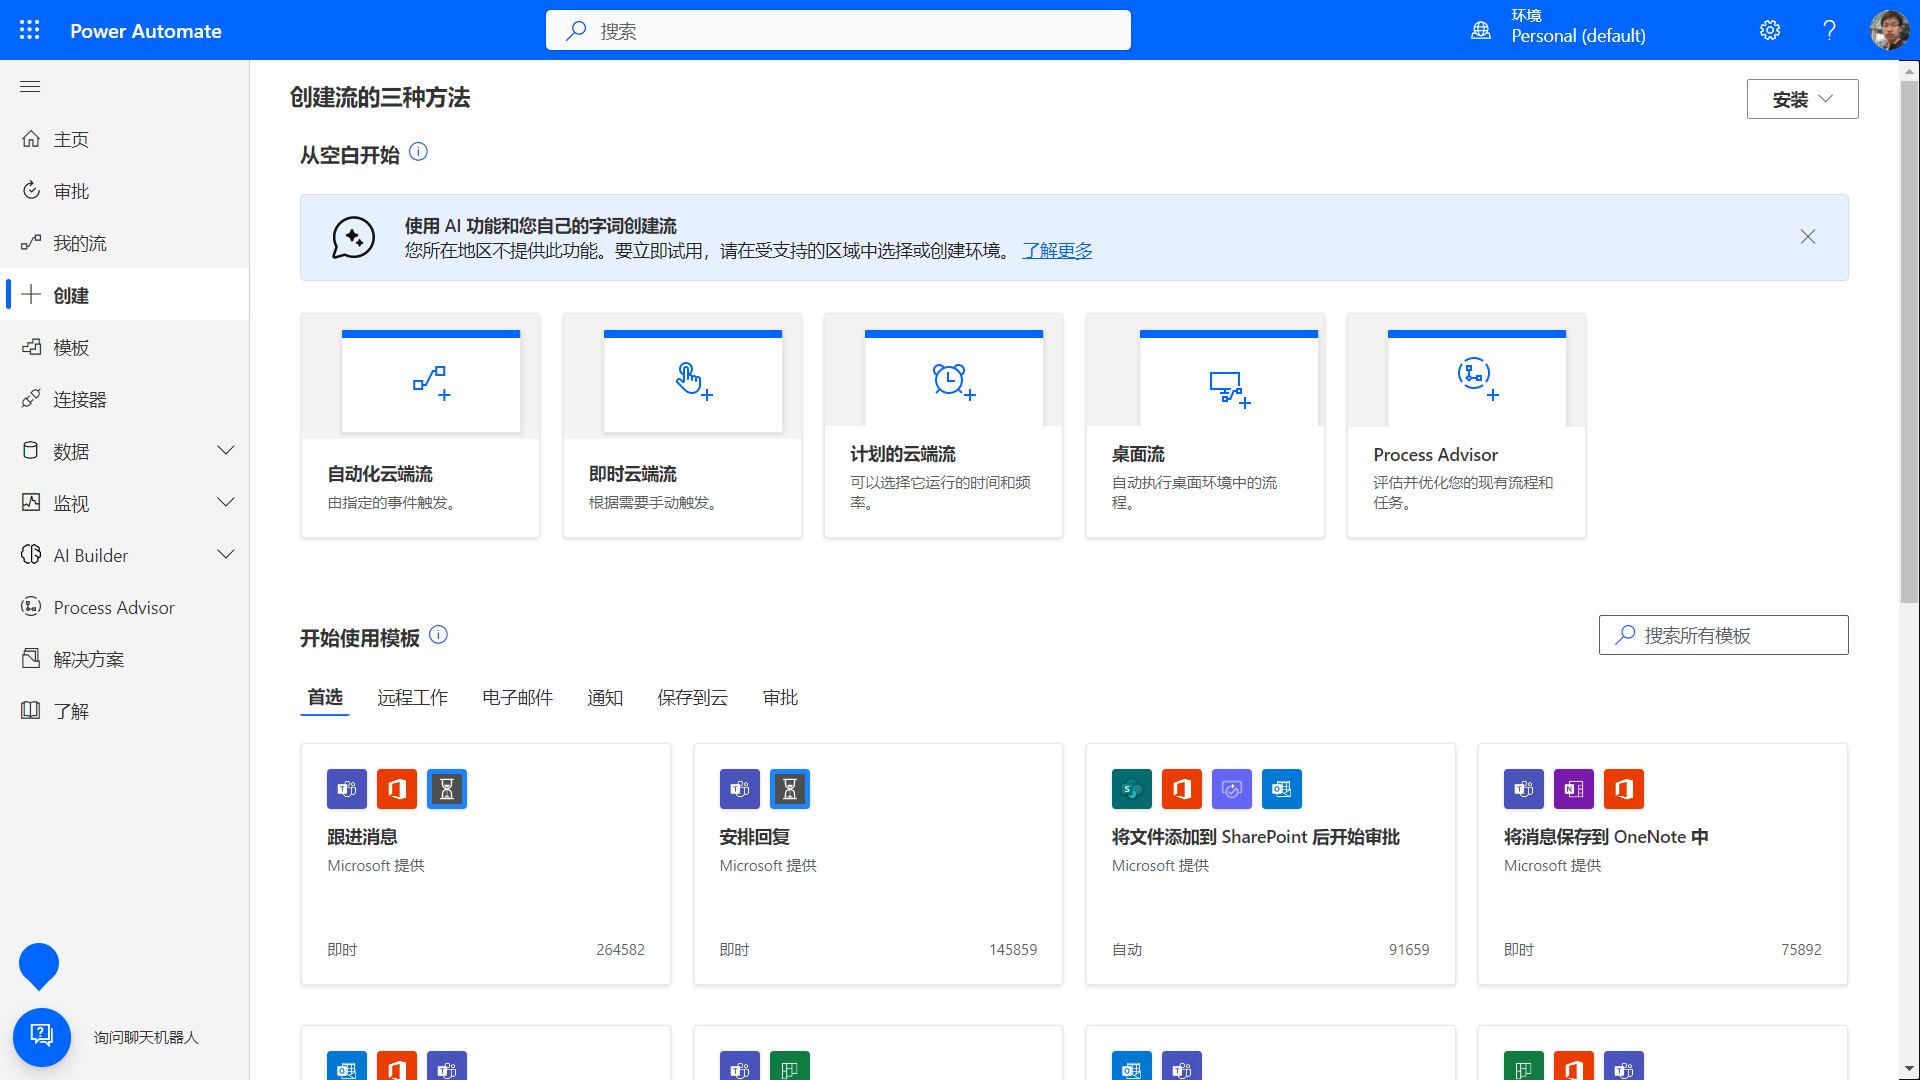Open the environment picker icon

(1481, 30)
